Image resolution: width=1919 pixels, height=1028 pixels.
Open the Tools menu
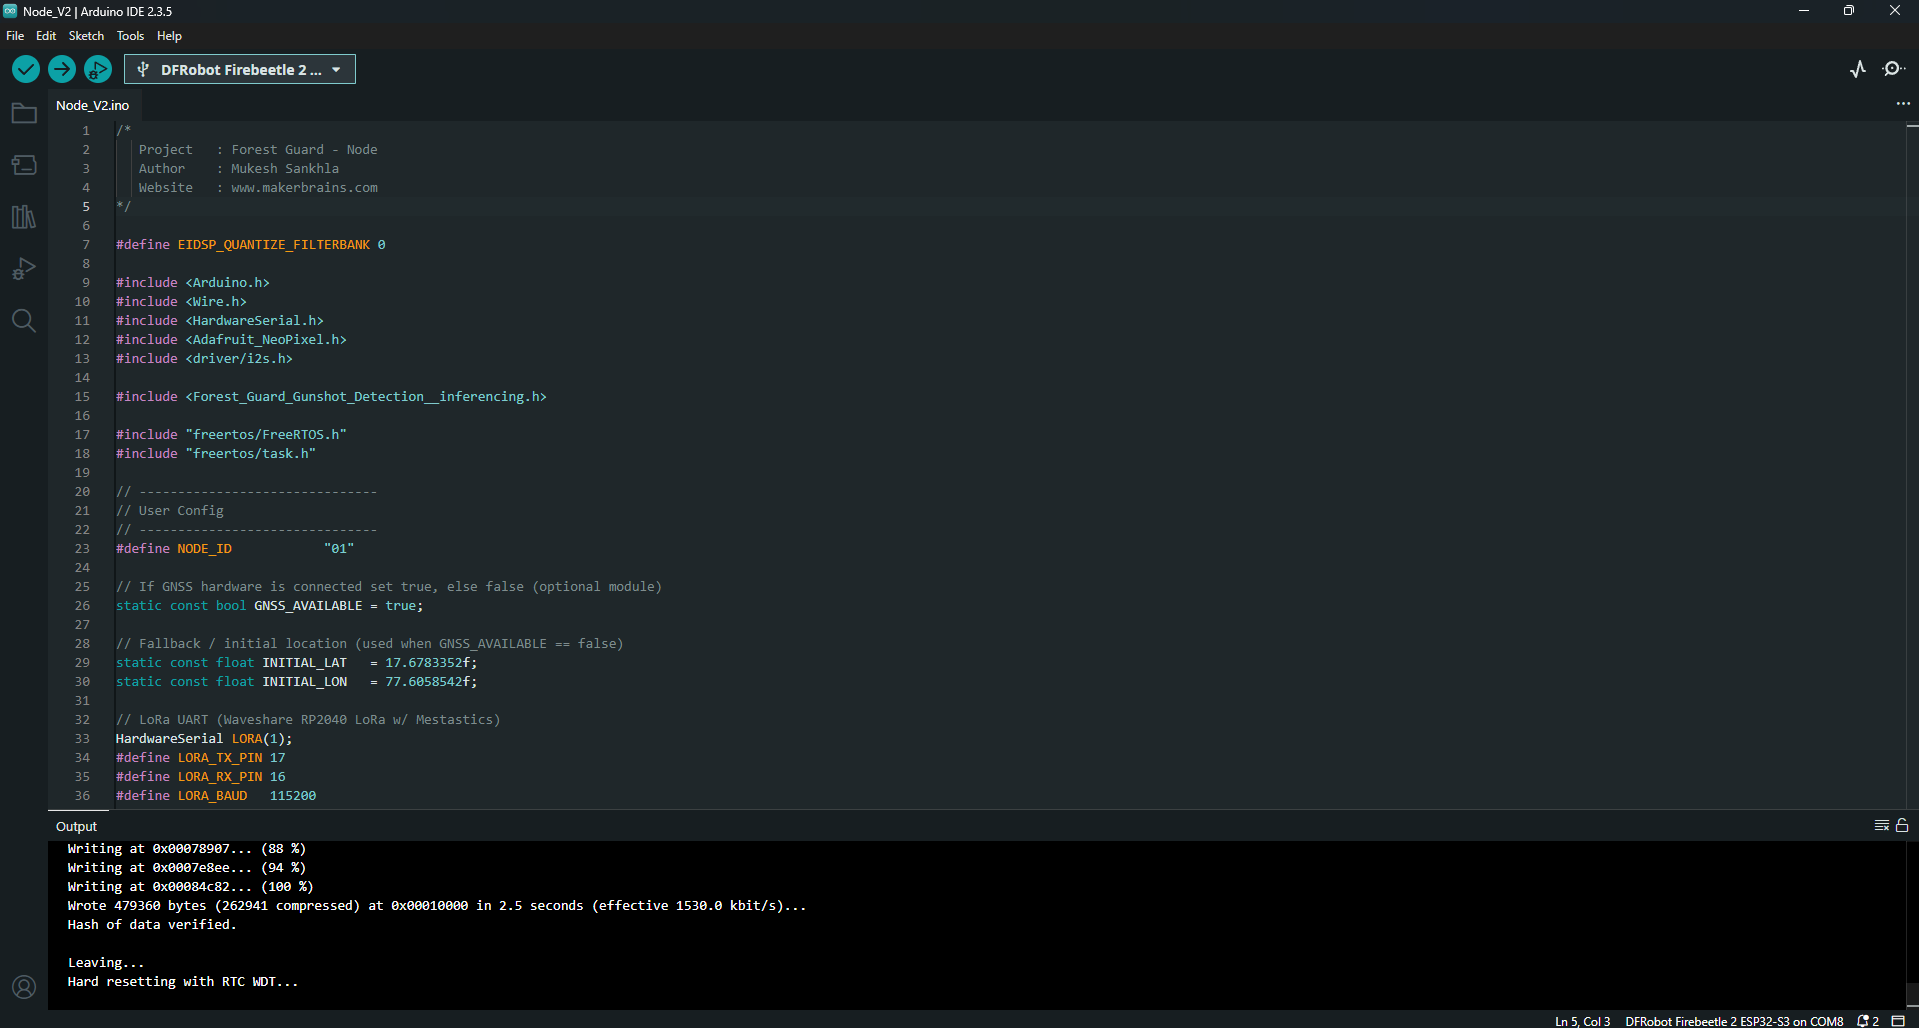pyautogui.click(x=130, y=36)
